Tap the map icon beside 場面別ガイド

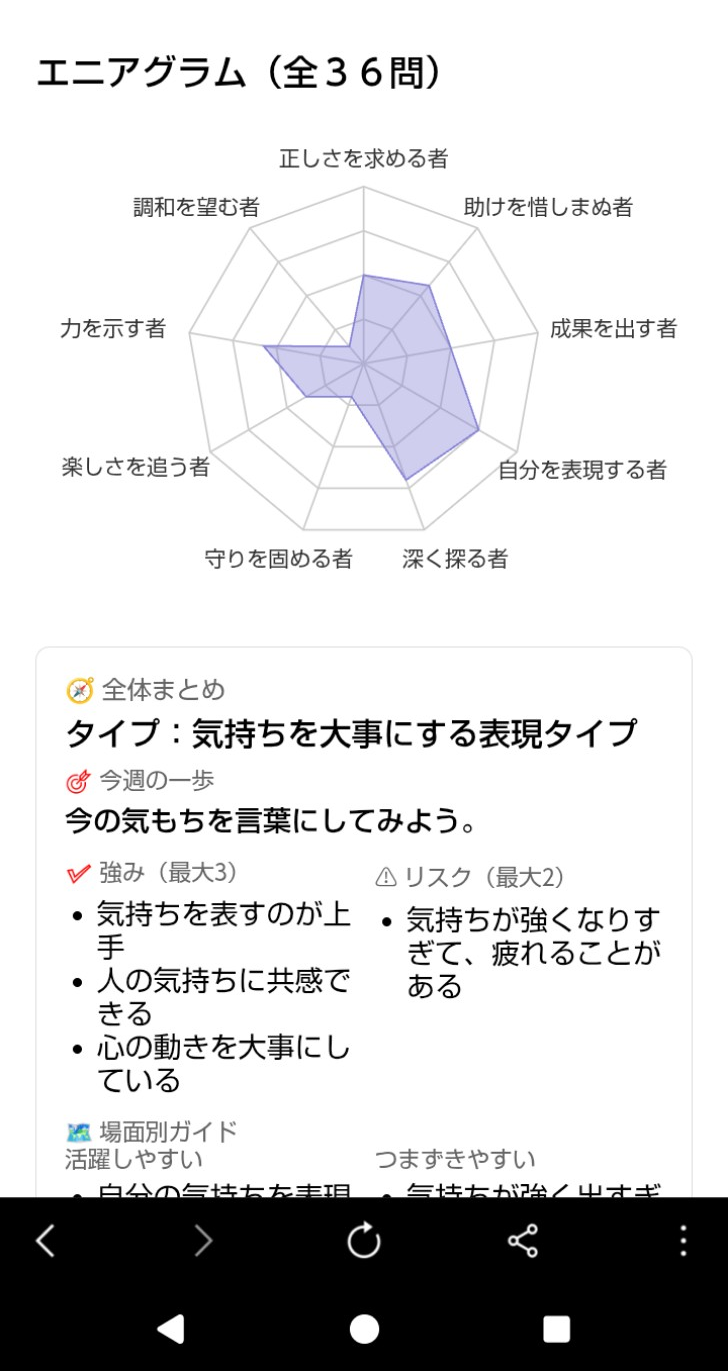click(78, 1132)
